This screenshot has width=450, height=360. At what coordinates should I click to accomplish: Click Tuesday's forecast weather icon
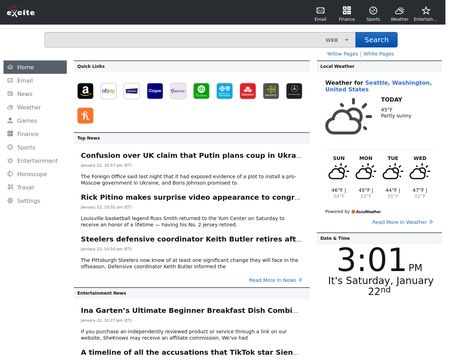coord(393,173)
